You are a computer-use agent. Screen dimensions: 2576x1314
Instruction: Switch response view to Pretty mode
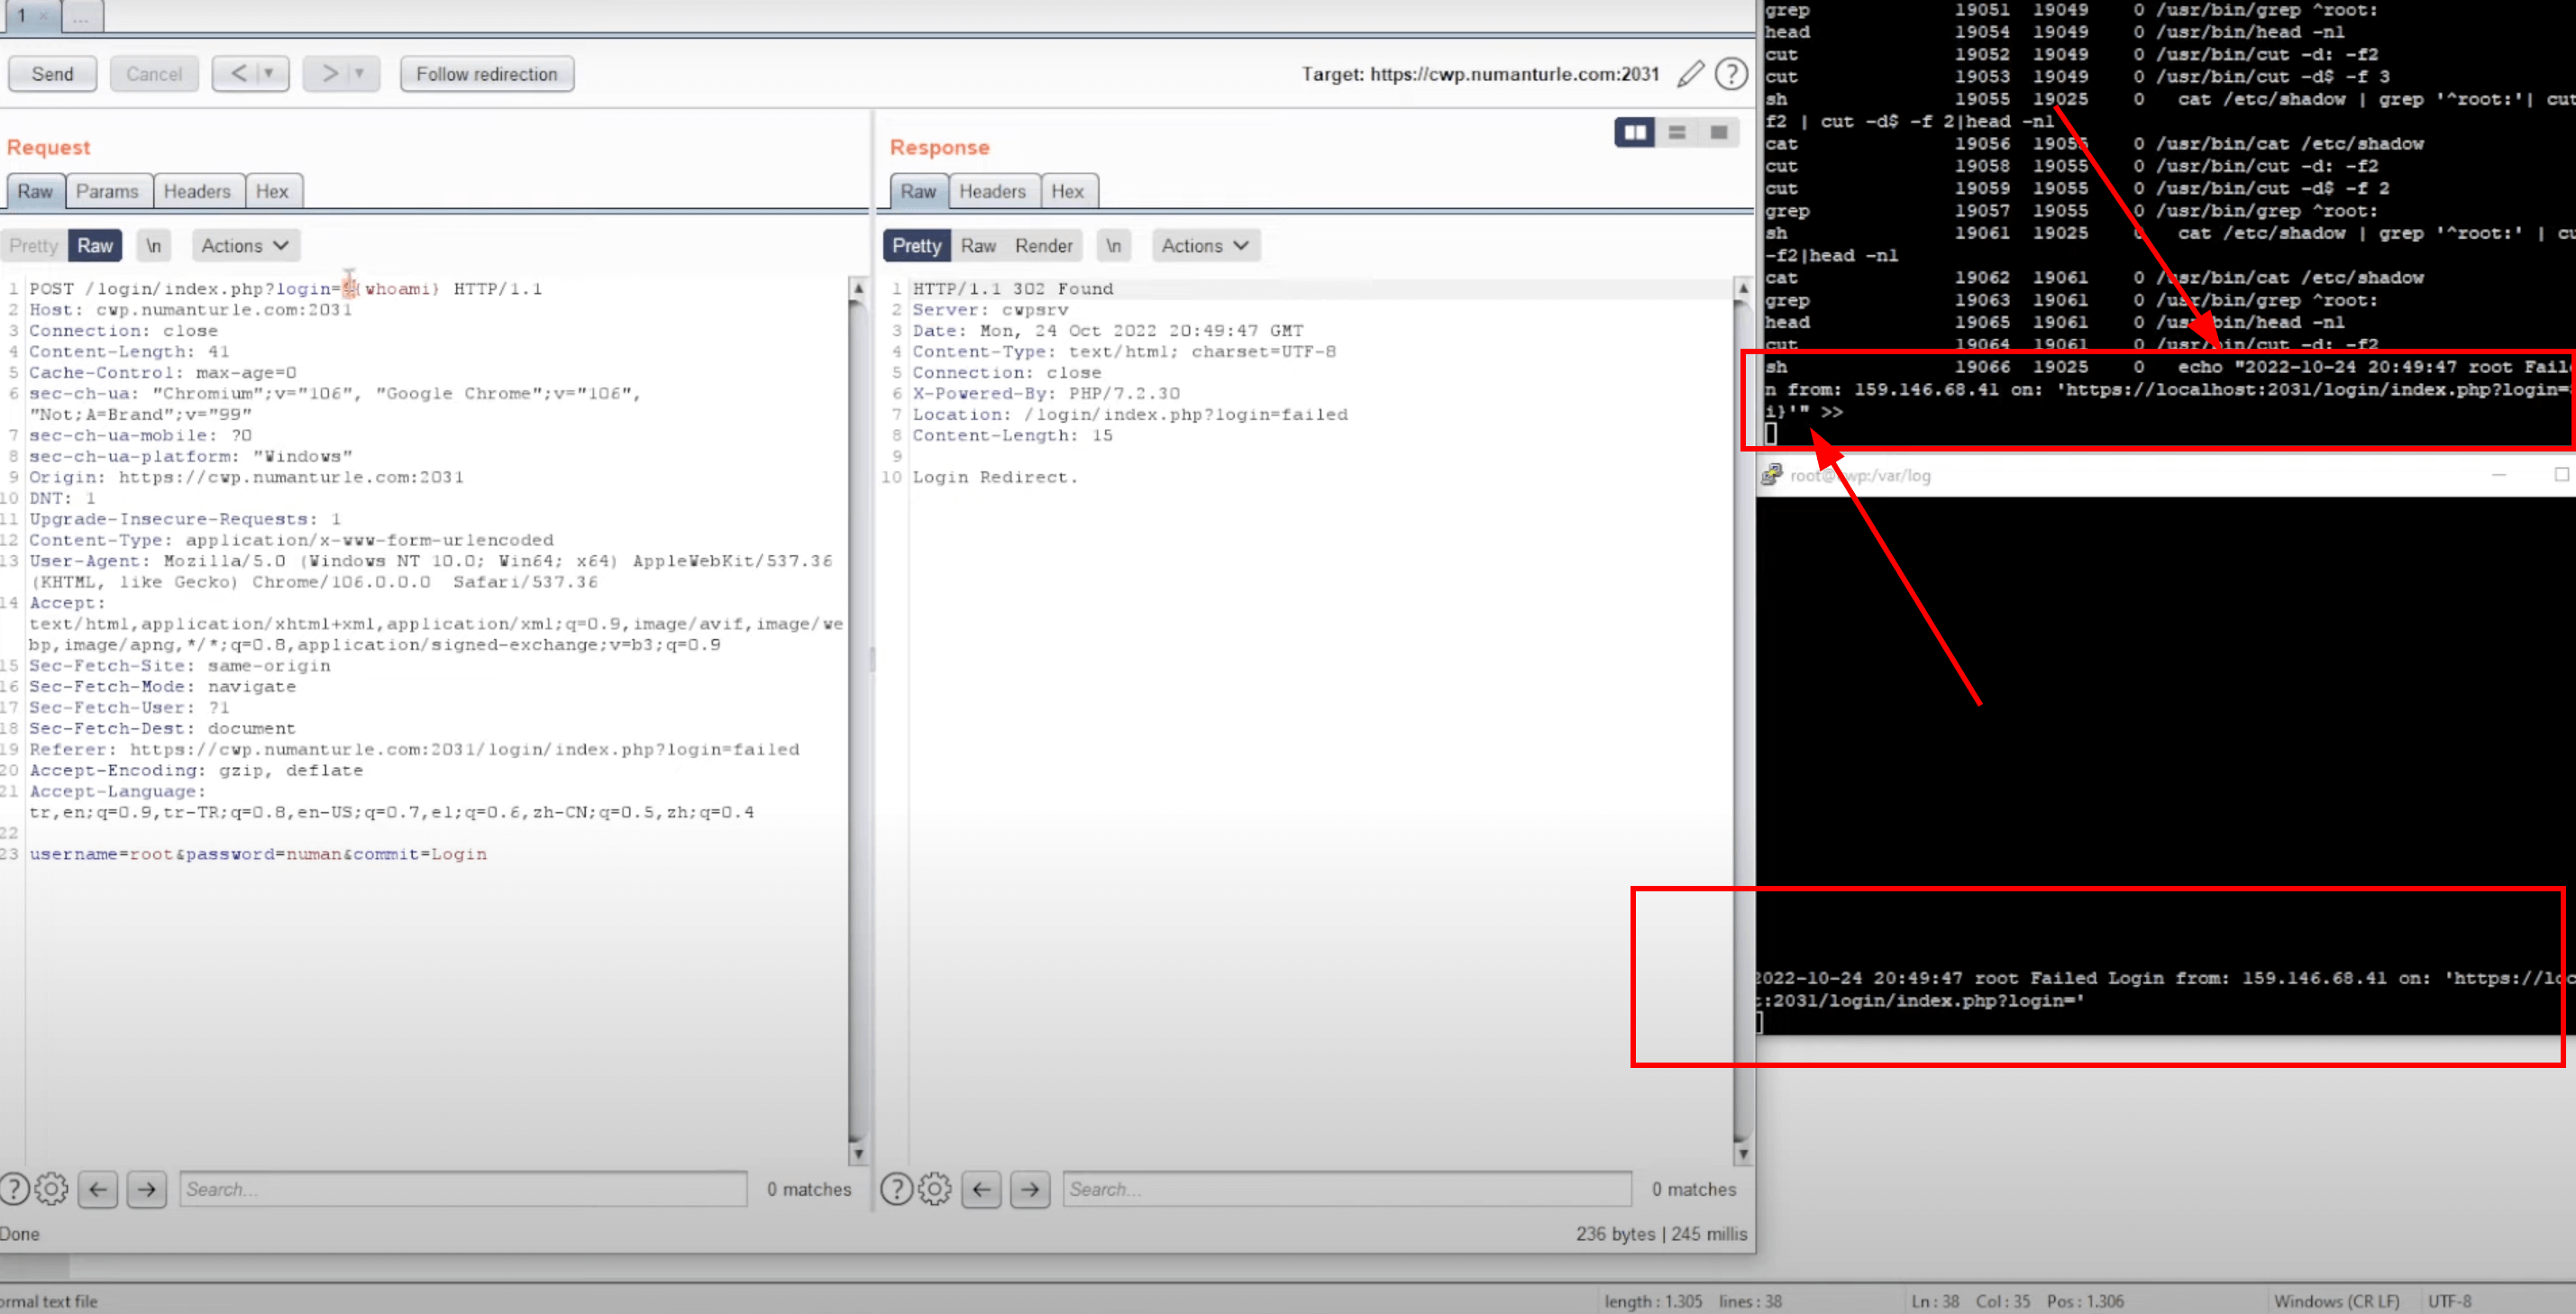916,246
